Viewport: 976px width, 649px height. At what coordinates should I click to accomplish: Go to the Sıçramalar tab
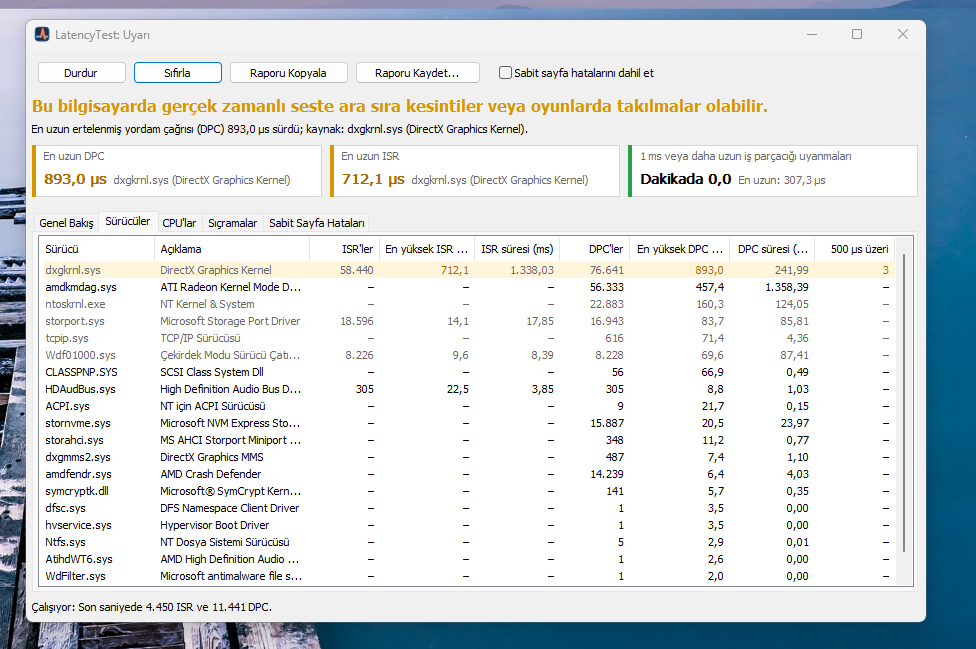coord(232,223)
